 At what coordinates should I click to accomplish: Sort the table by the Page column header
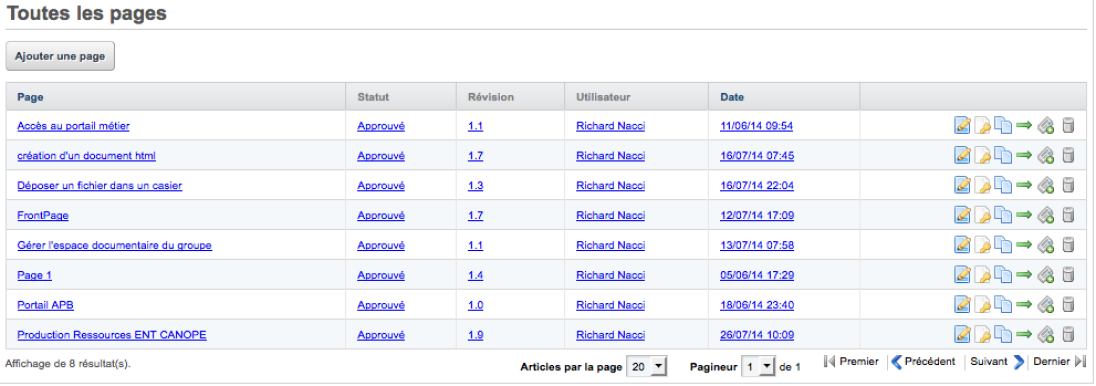pos(30,96)
